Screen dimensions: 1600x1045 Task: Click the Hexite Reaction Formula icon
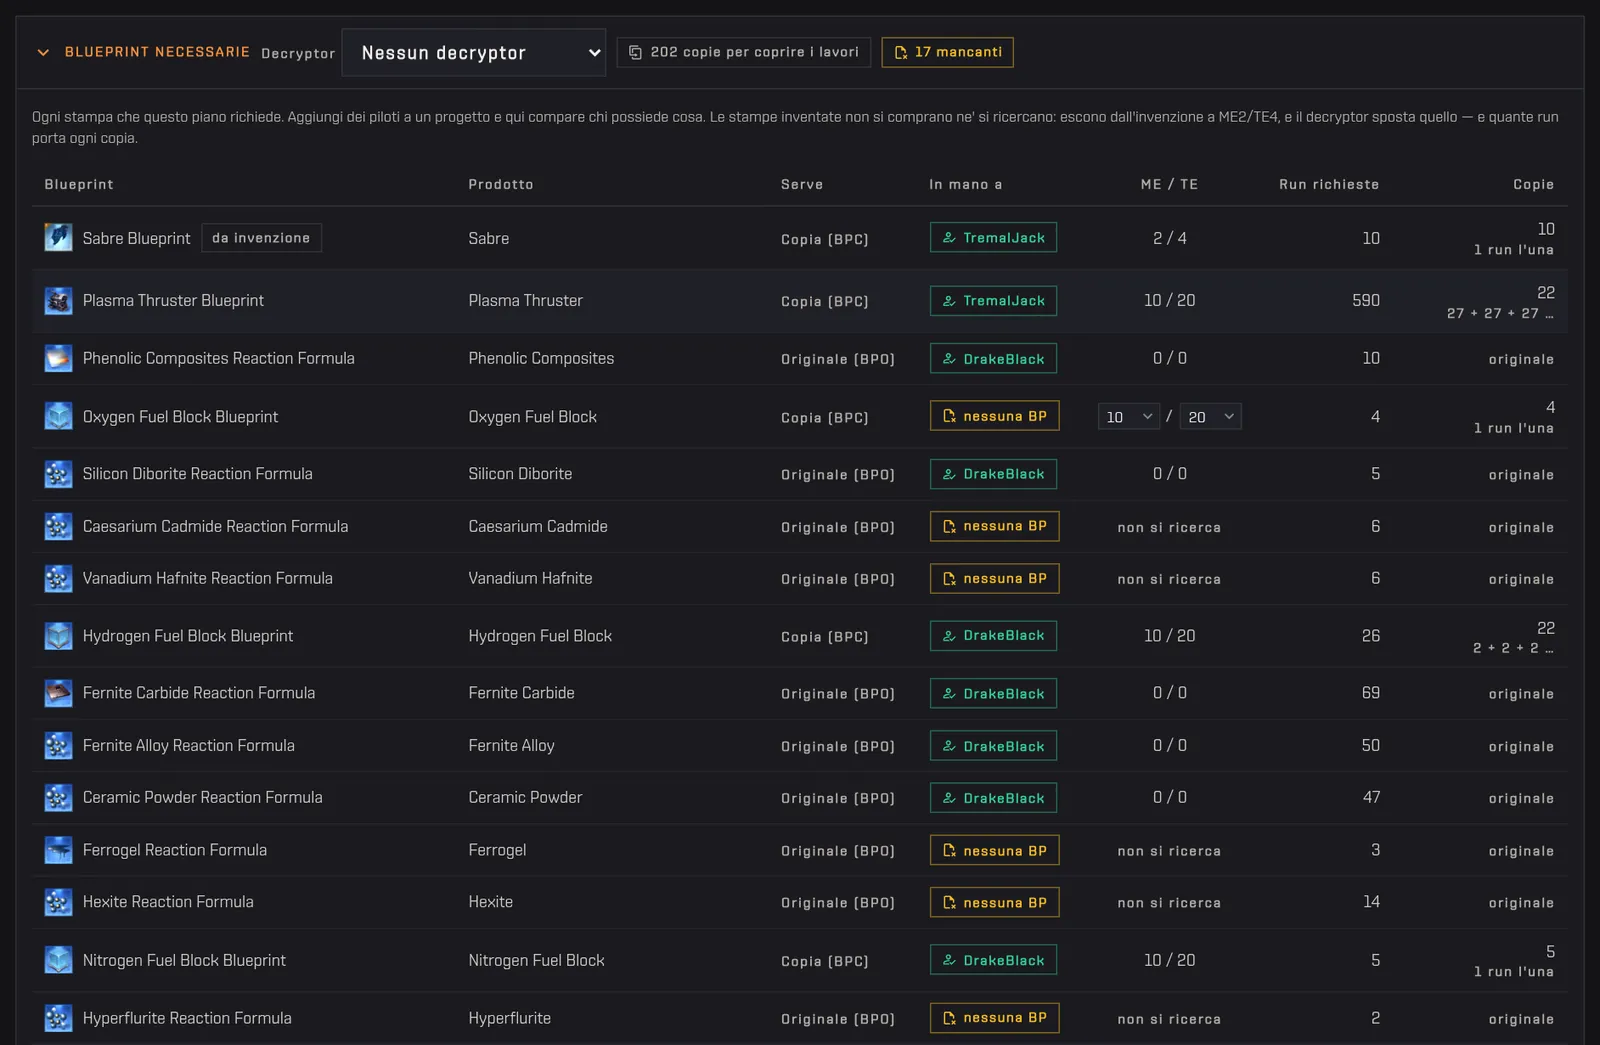(x=58, y=902)
